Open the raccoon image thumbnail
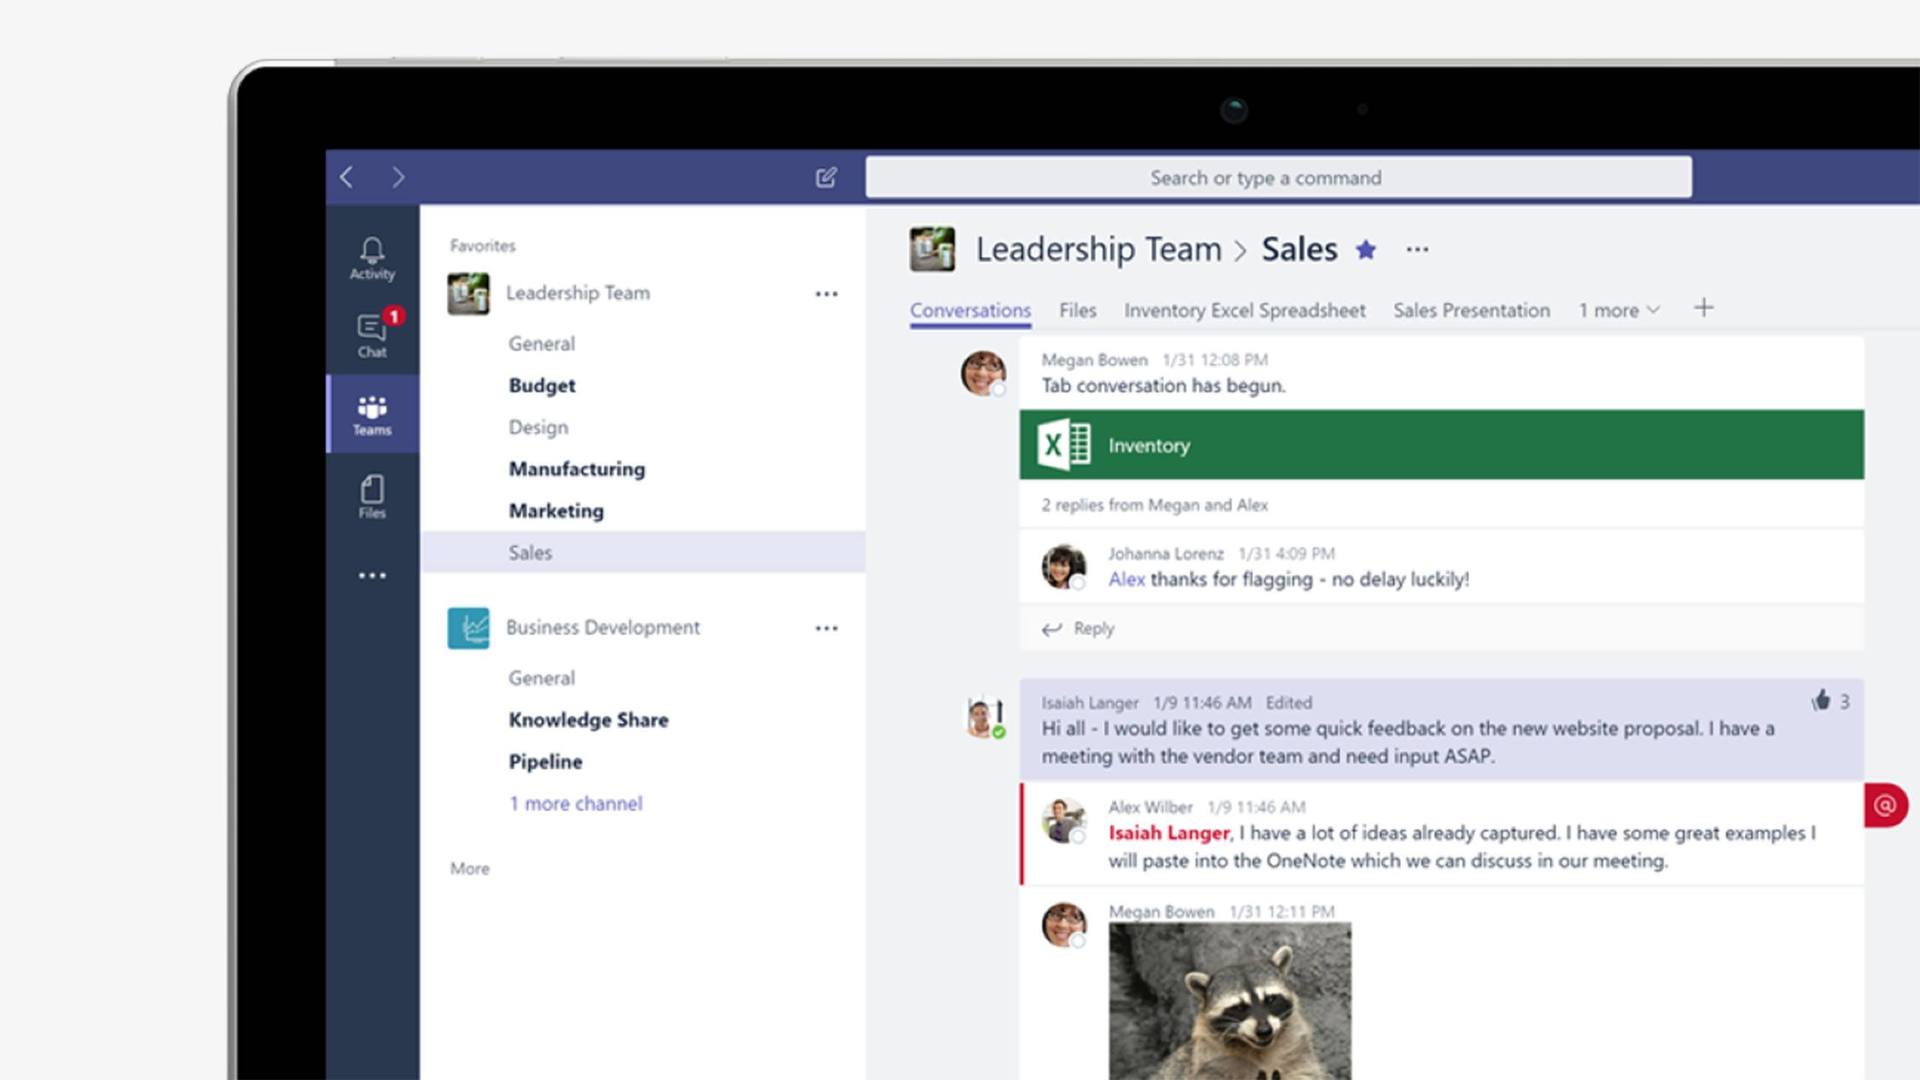Viewport: 1920px width, 1080px height. point(1229,1001)
